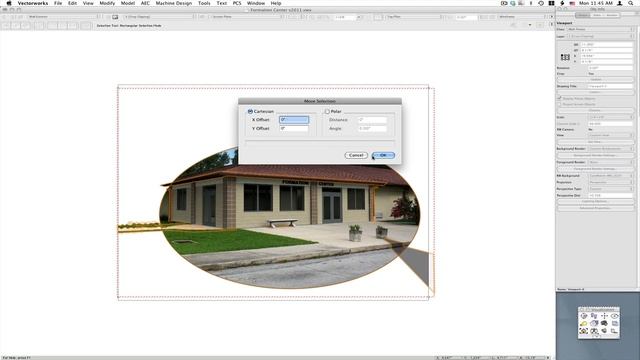The image size is (640, 360).
Task: Open the Tools menu
Action: click(x=204, y=3)
